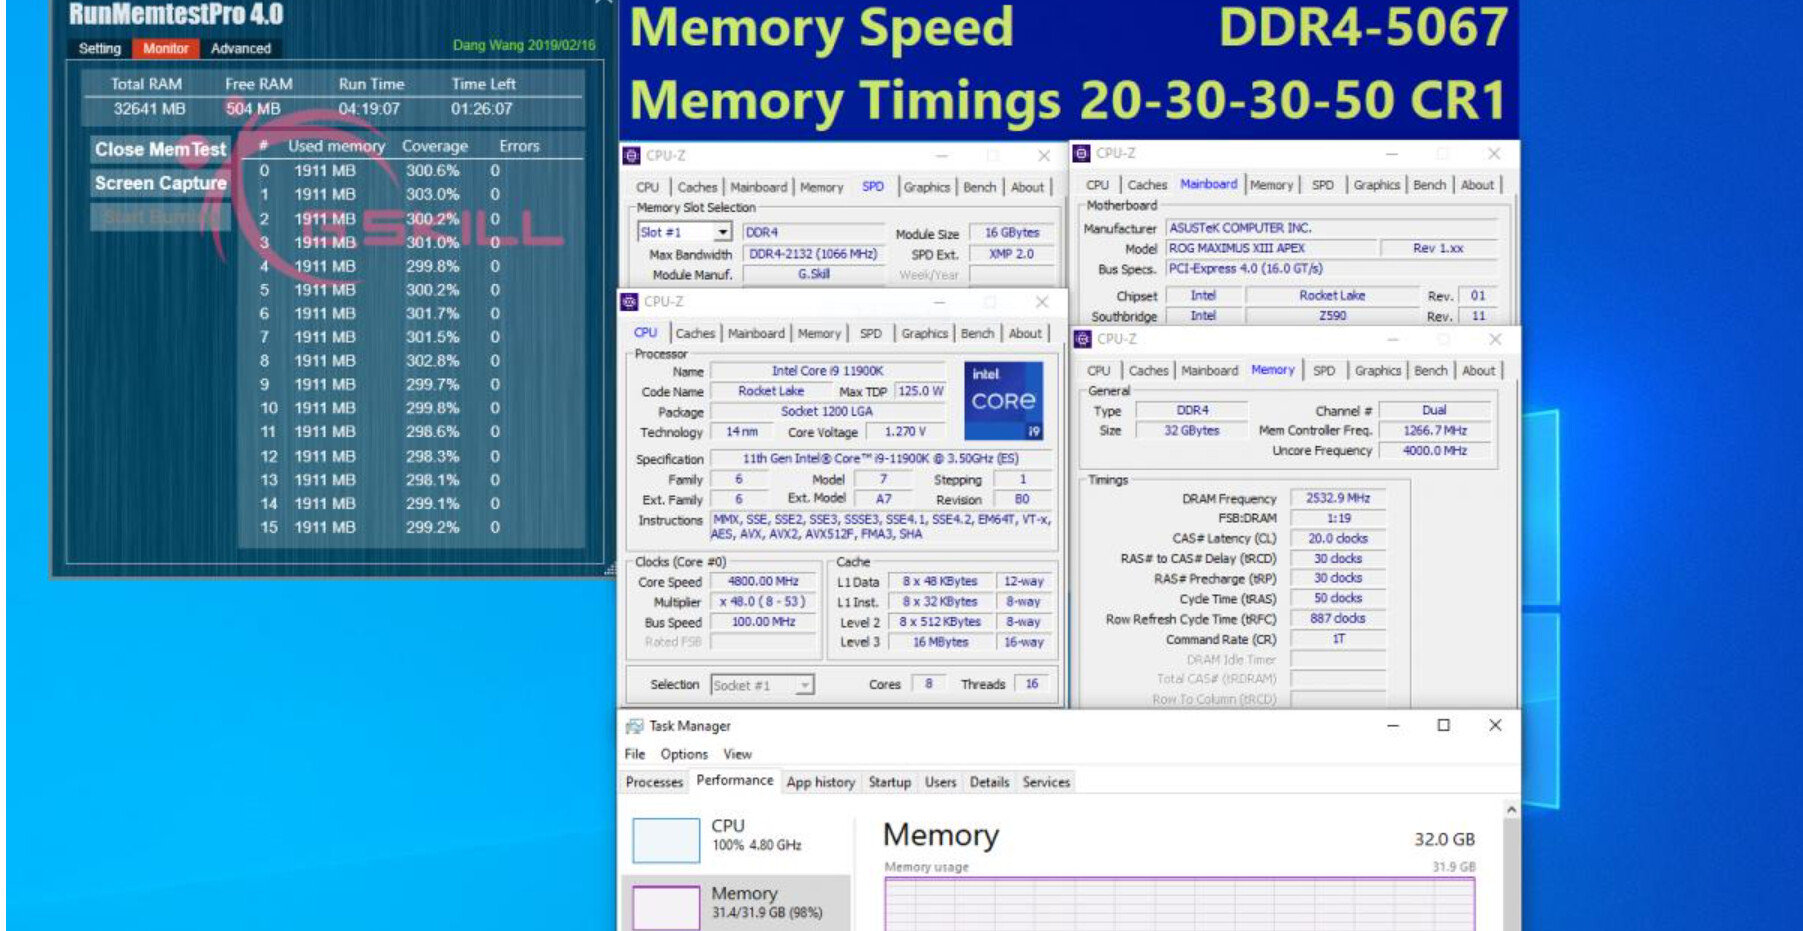The height and width of the screenshot is (931, 1803).
Task: Click the 'PCI-Express 4.0 (16.0 GT/s)' bus specs field
Action: (x=1333, y=269)
